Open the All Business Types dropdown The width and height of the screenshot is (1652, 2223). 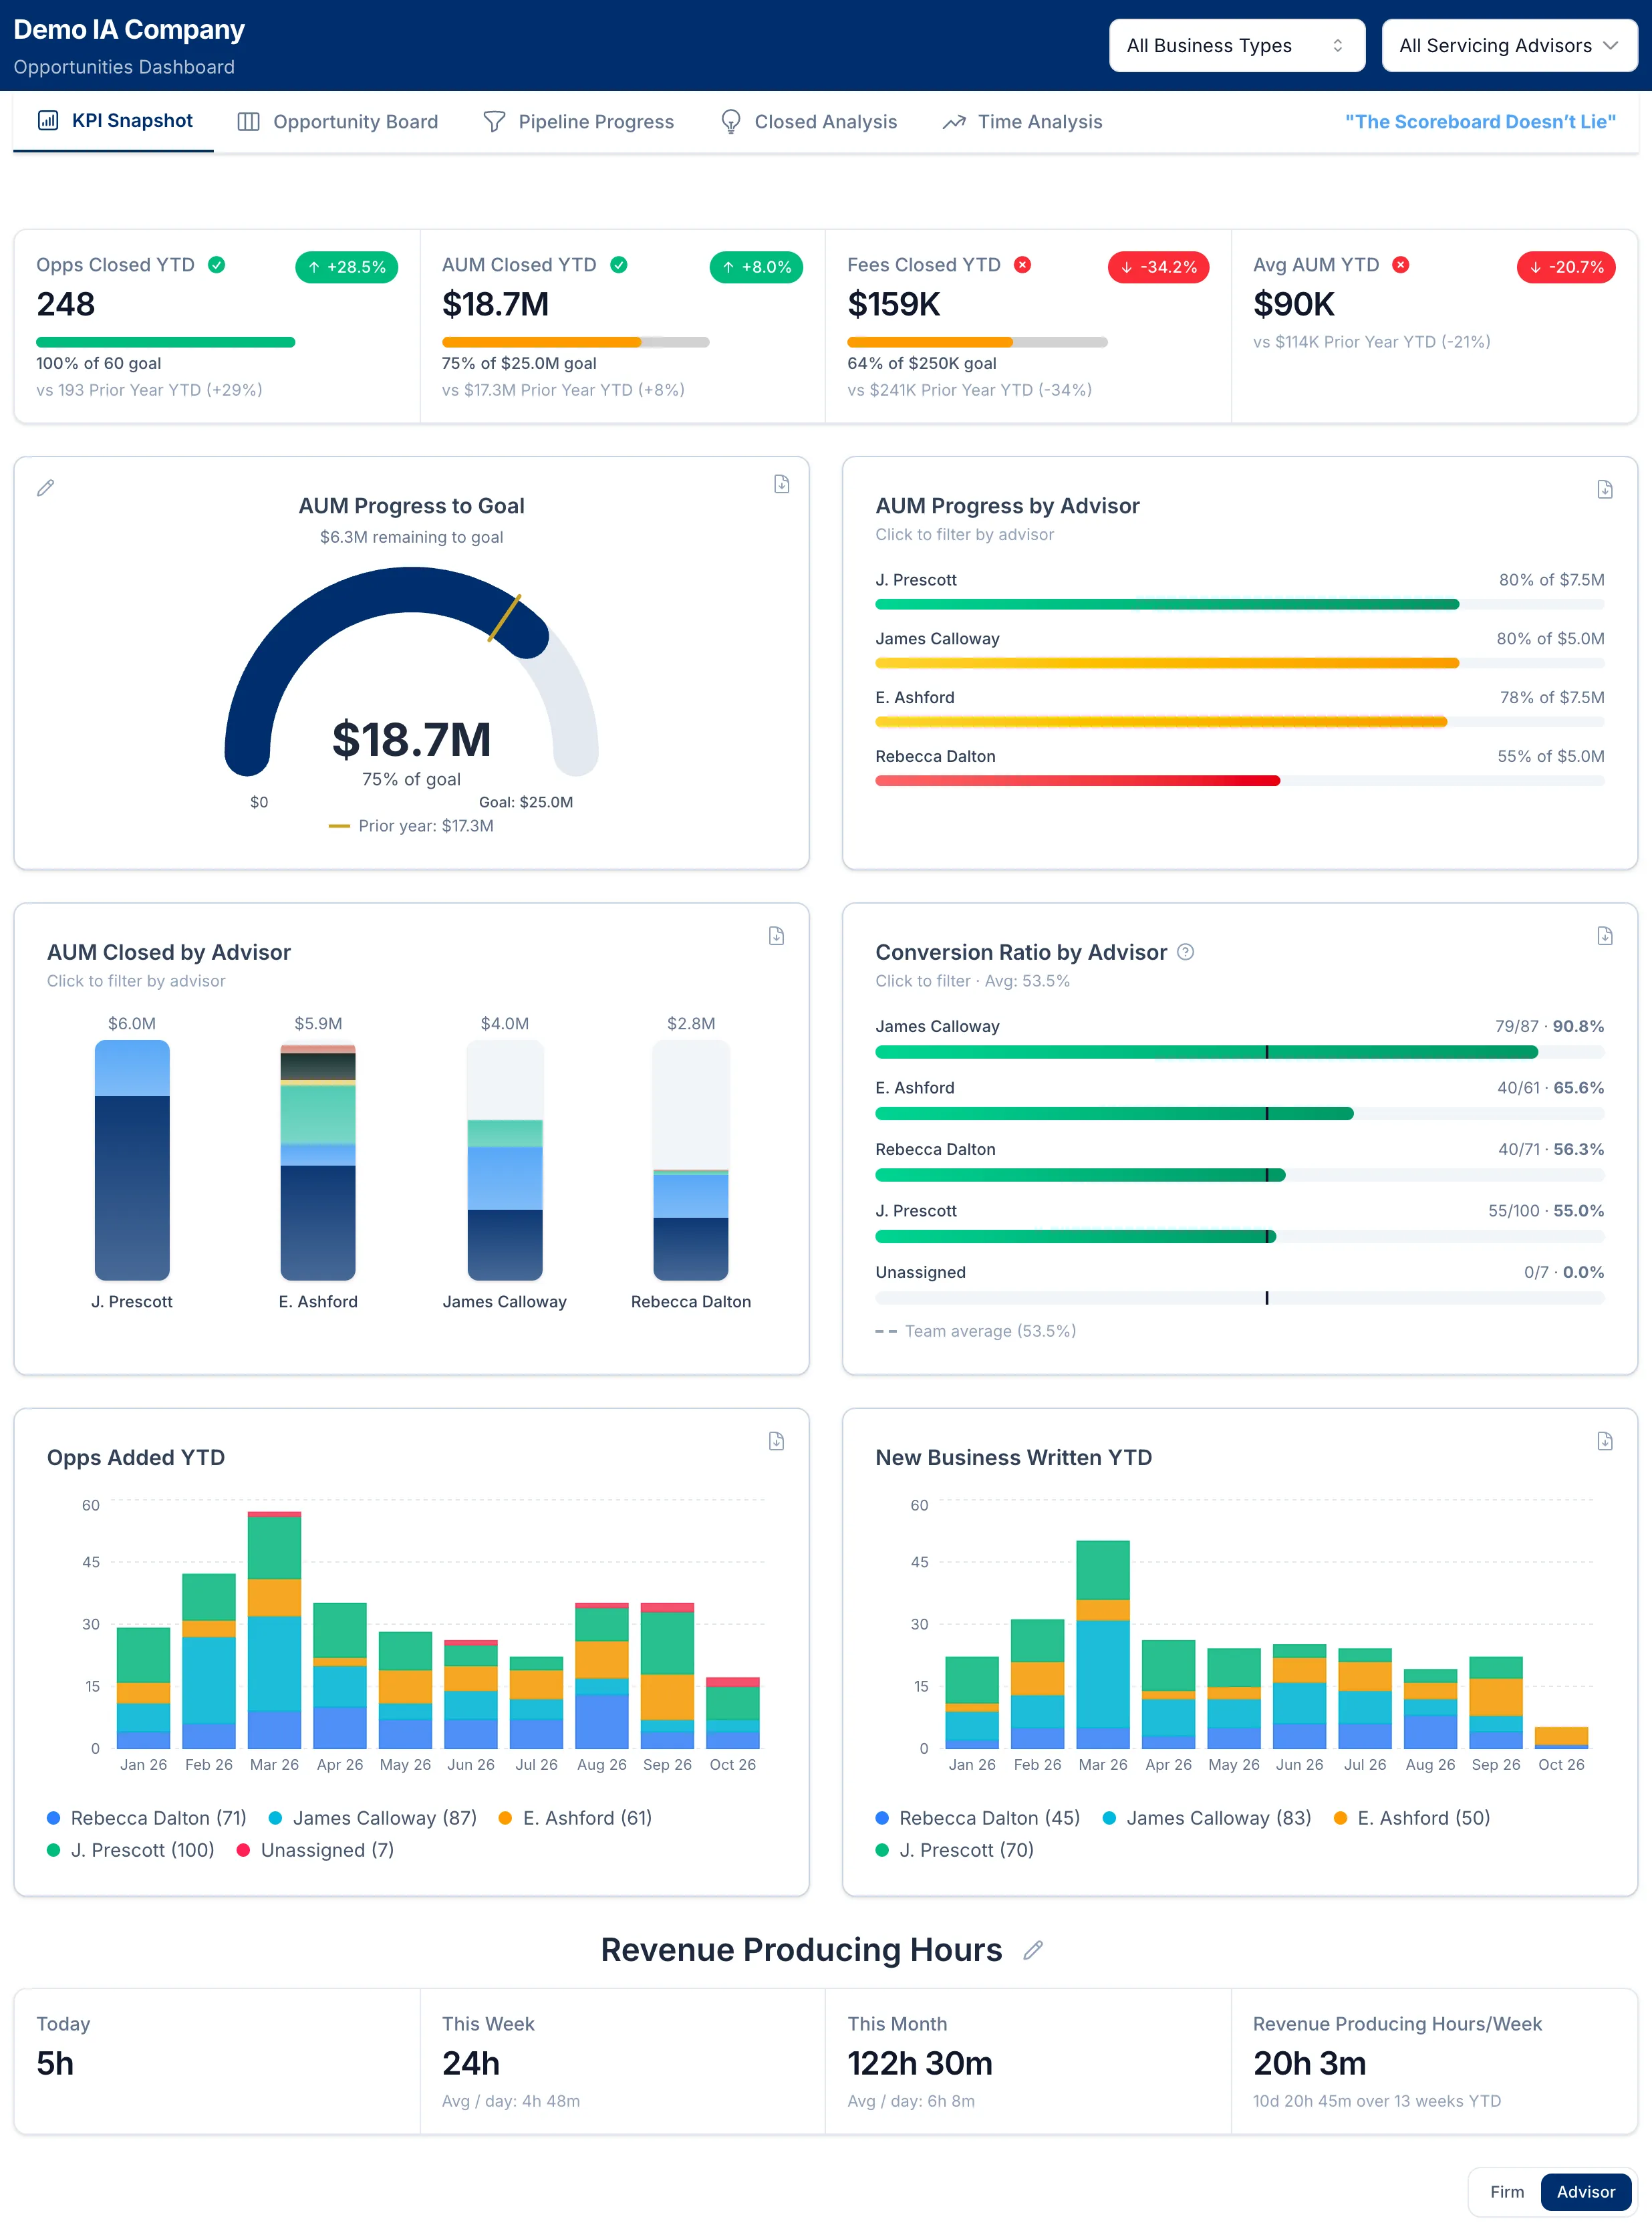click(x=1236, y=46)
